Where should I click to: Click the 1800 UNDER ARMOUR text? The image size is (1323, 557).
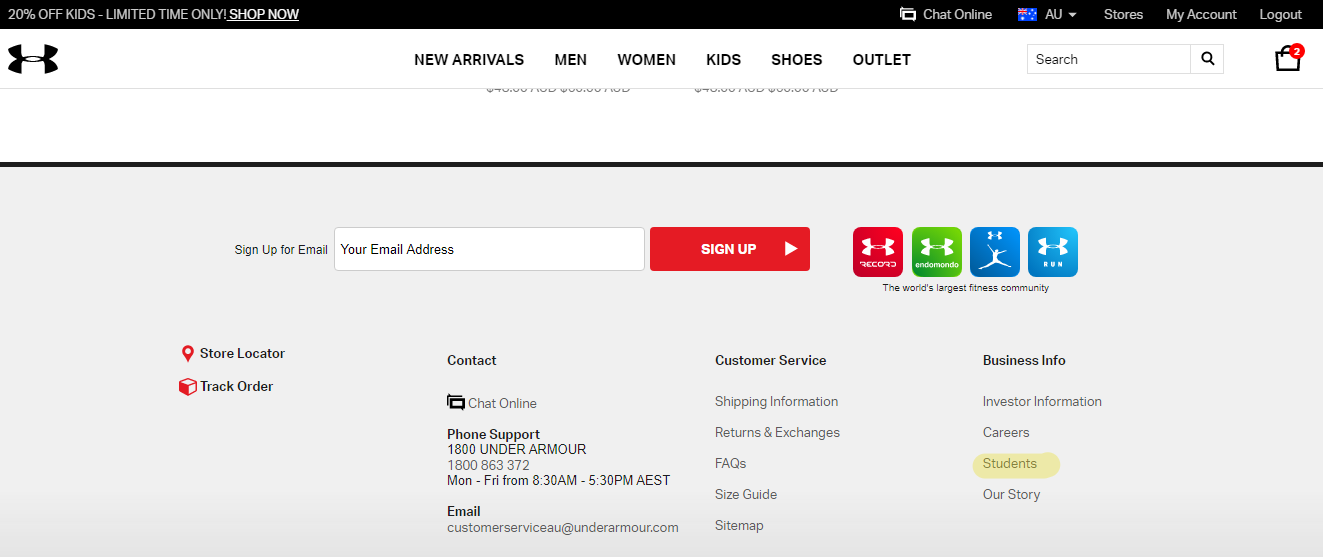(517, 449)
